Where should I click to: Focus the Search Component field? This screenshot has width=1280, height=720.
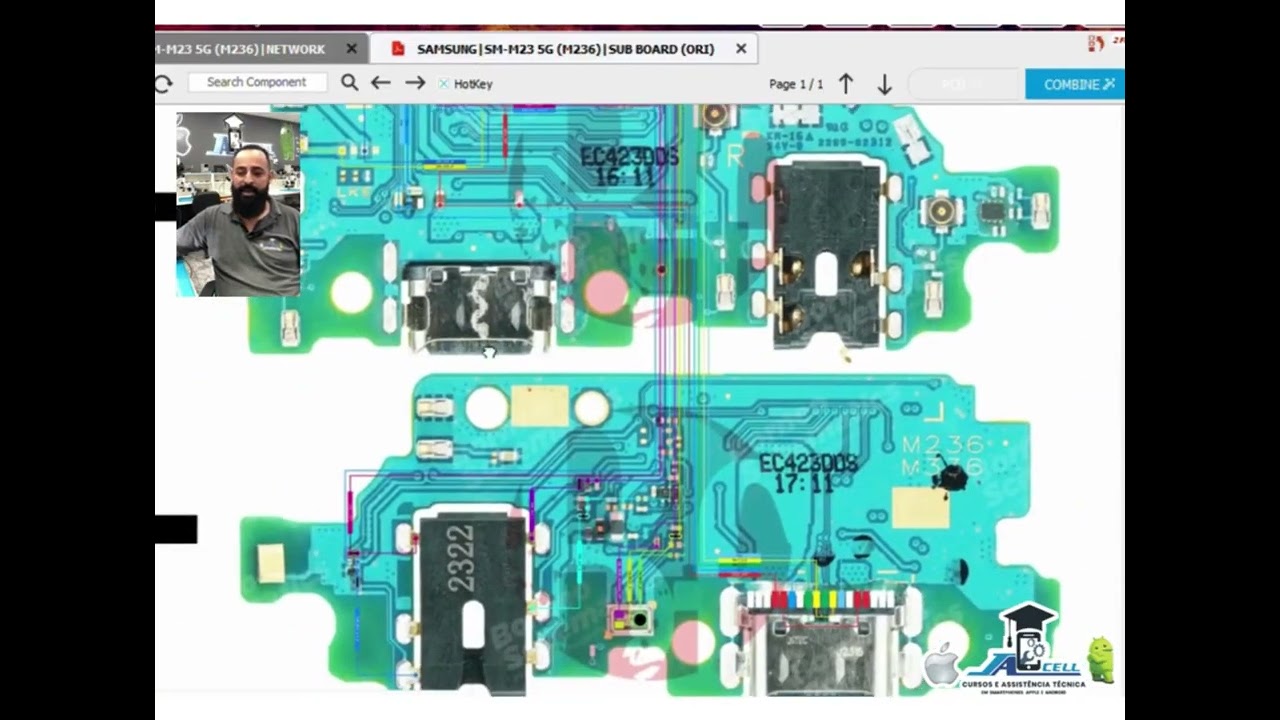pos(256,83)
